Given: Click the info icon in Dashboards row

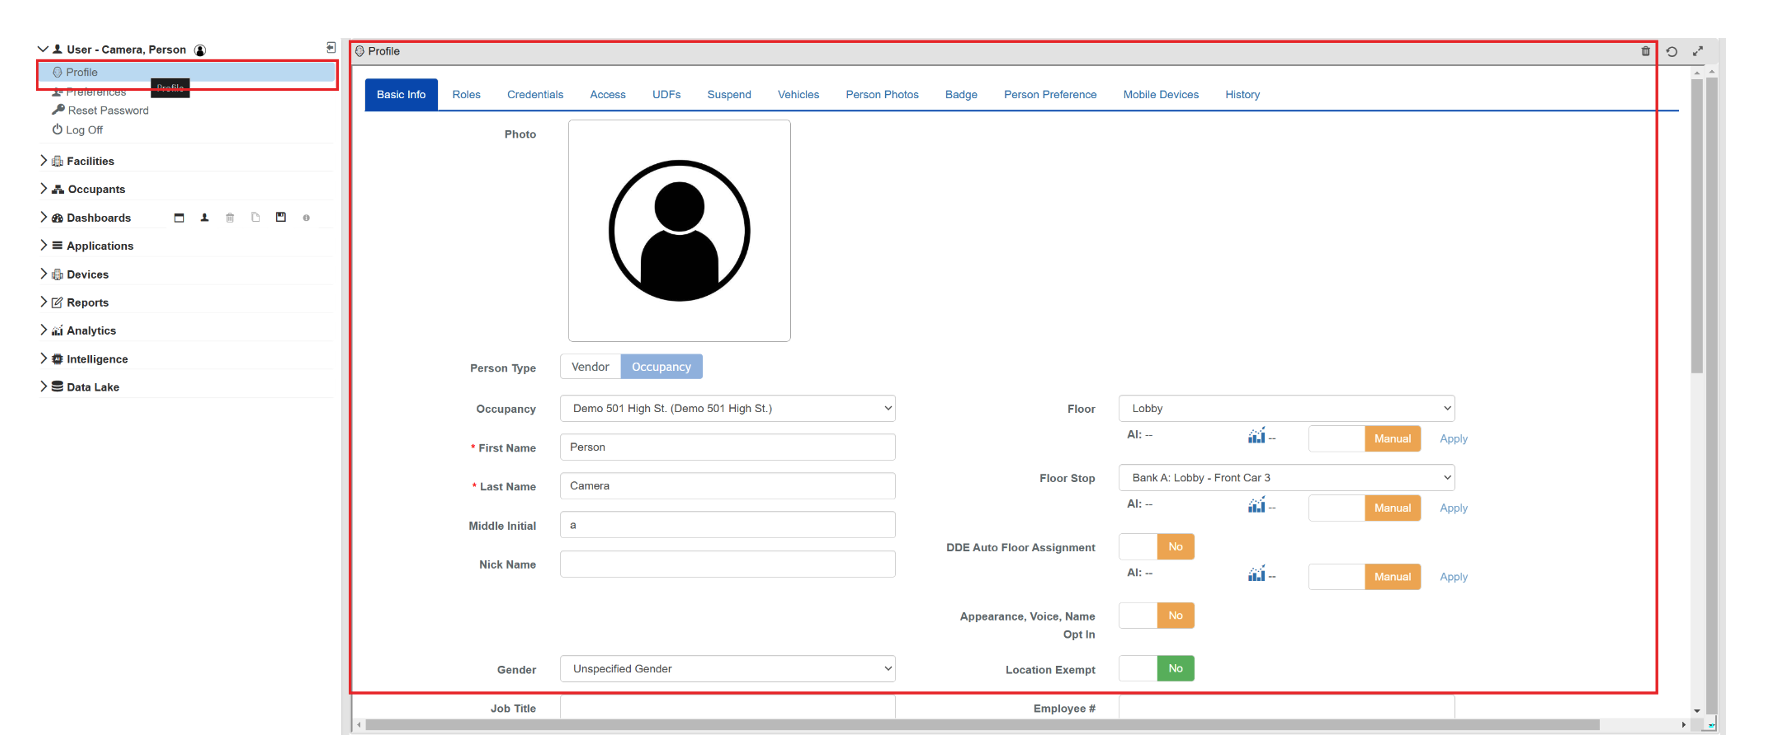Looking at the screenshot, I should tap(306, 217).
